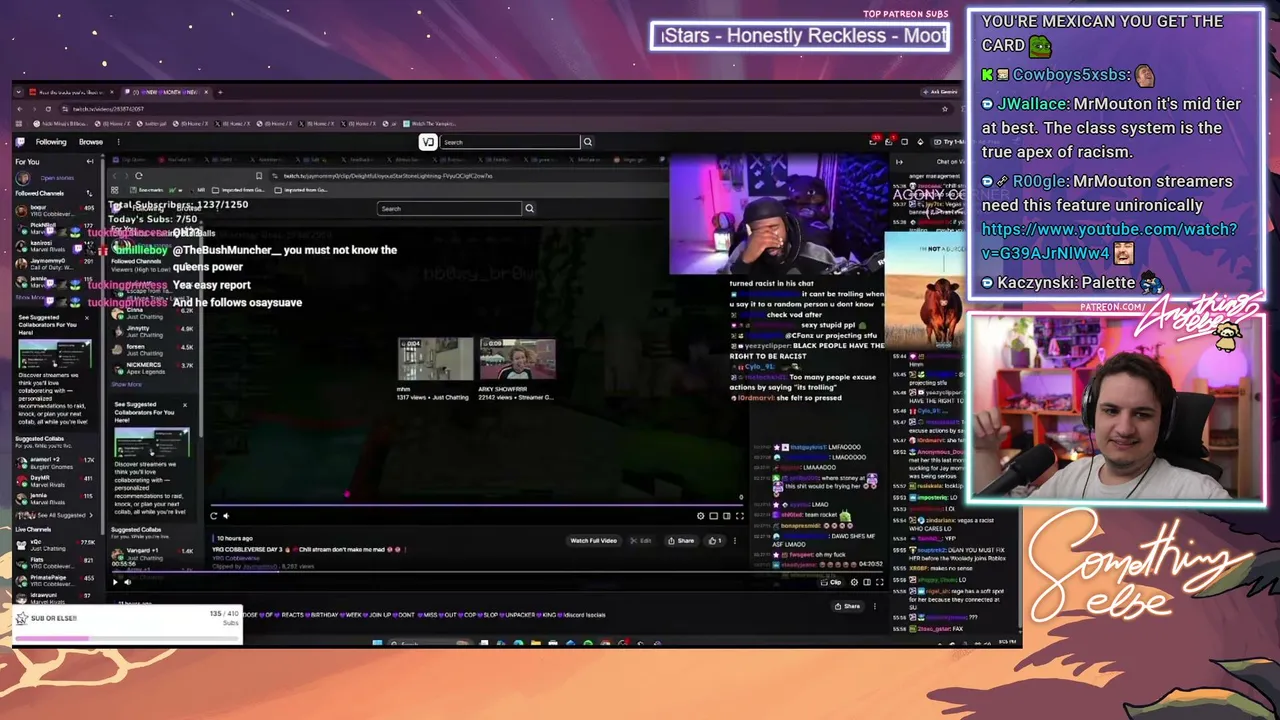Image resolution: width=1280 pixels, height=720 pixels.
Task: Open a new browser tab
Action: coord(219,92)
